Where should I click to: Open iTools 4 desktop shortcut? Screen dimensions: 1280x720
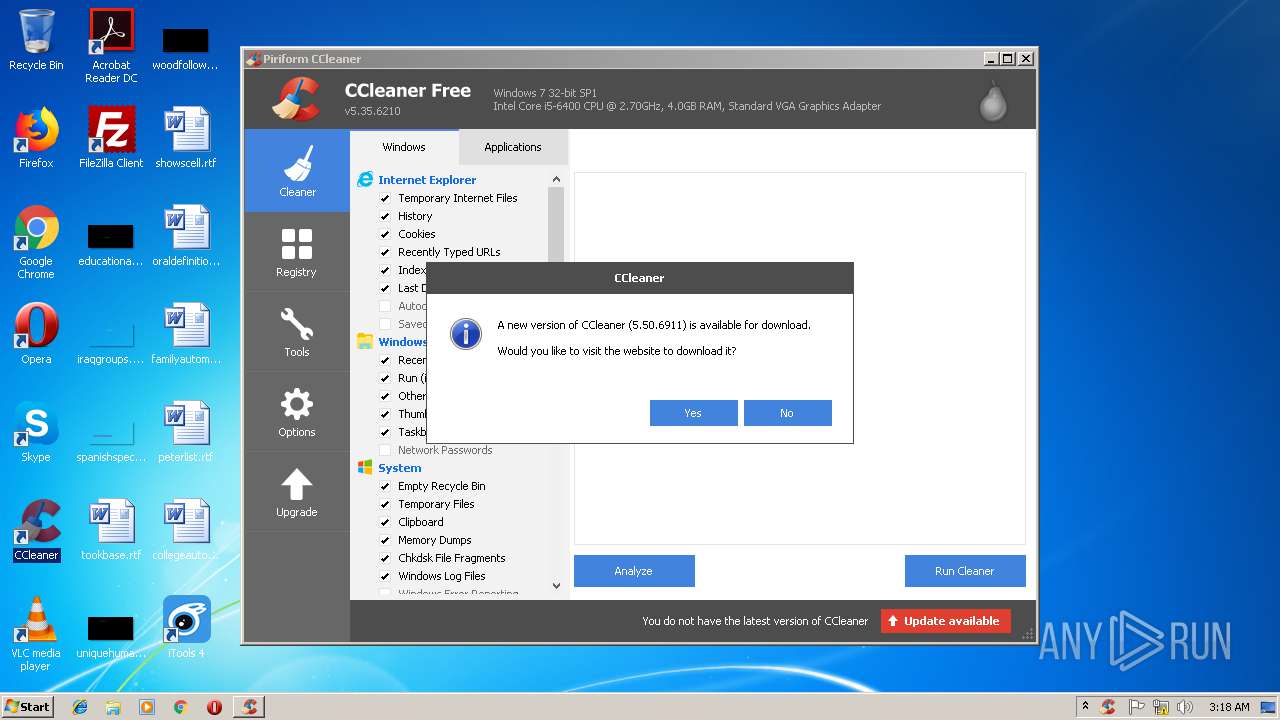[x=186, y=627]
